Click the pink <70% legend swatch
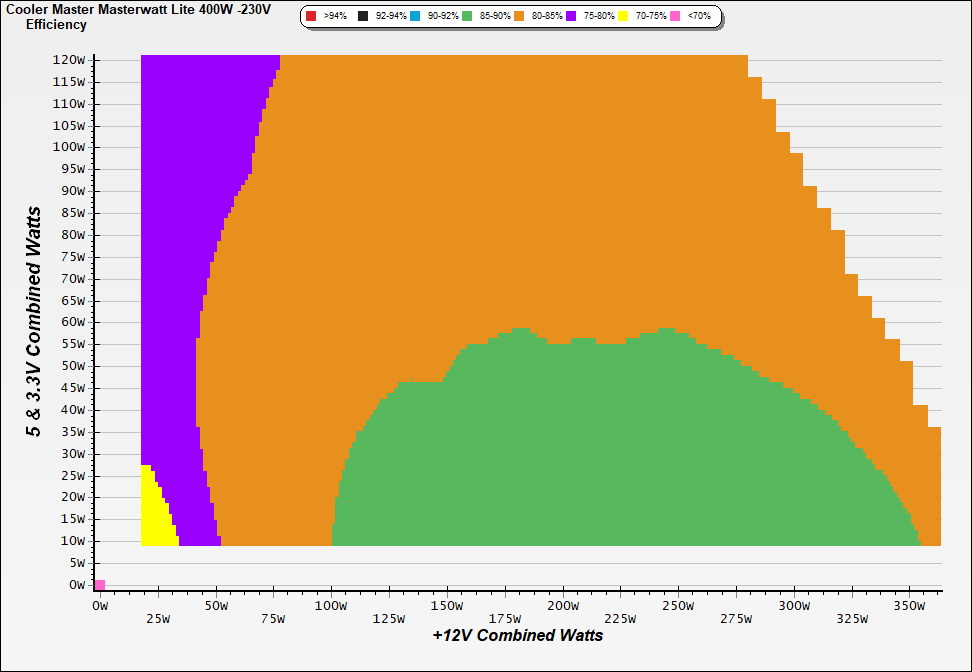 [675, 17]
